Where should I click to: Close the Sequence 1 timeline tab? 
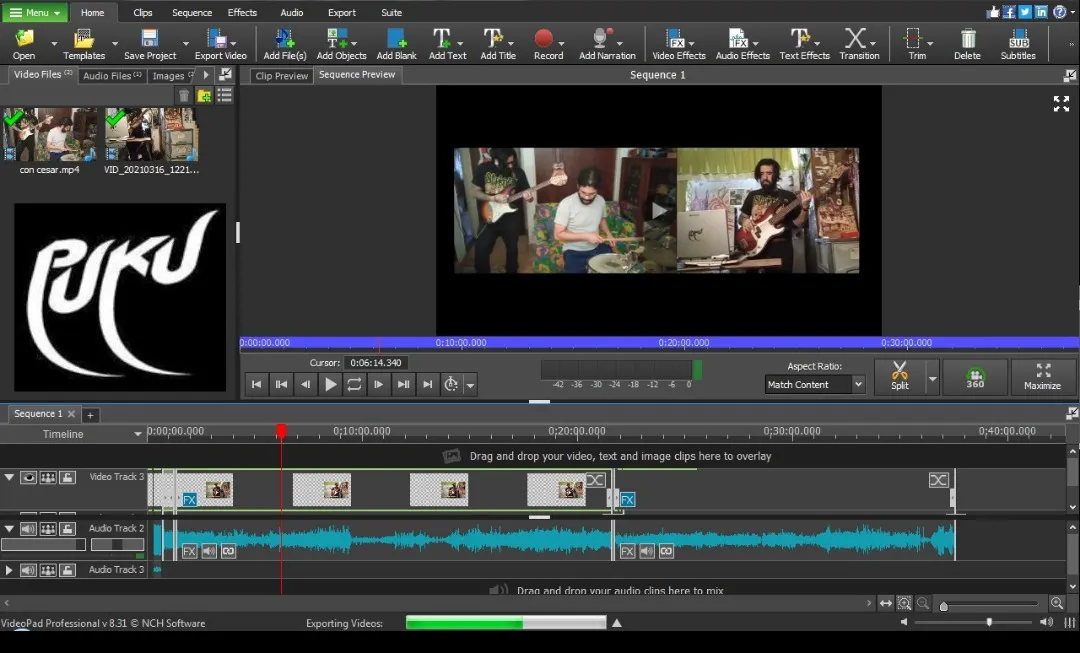[x=71, y=414]
